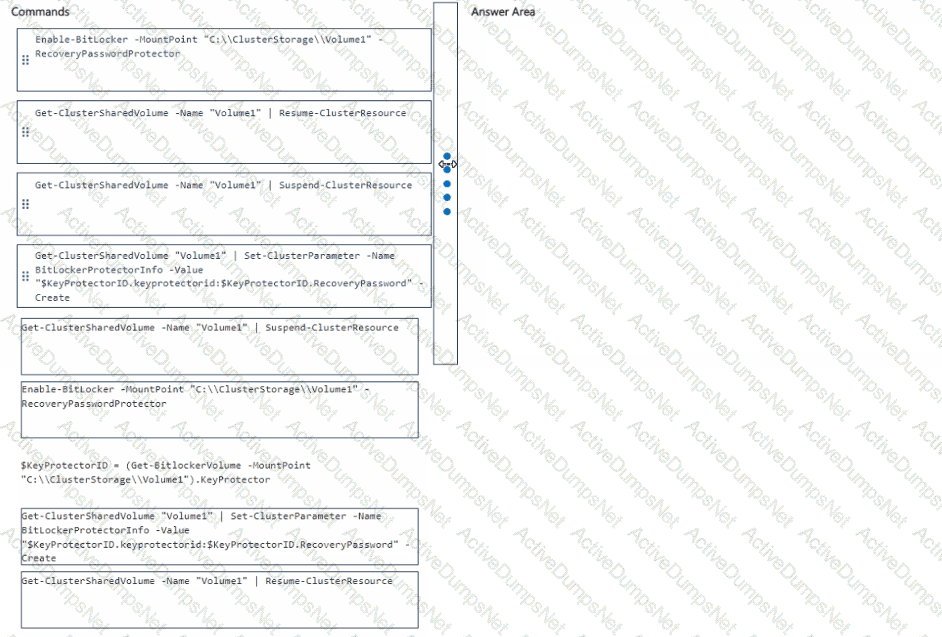Select grip handle icon next to Suspend-ClusterResource command
942x637 pixels.
coord(25,204)
